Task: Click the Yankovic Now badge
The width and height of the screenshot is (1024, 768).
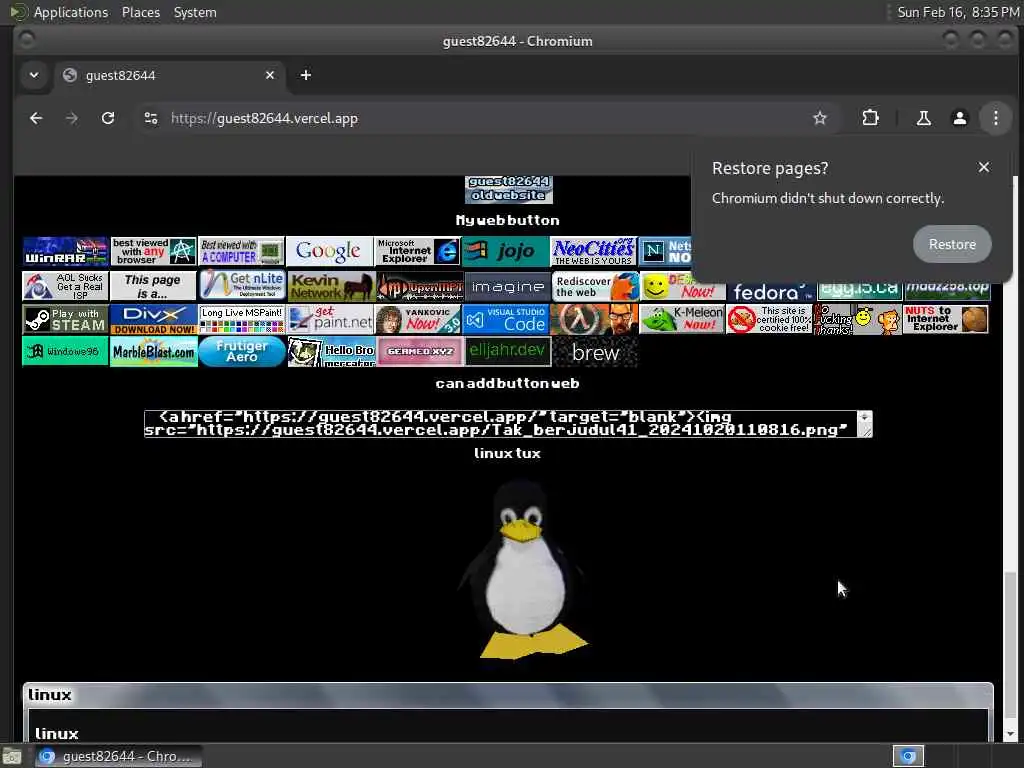Action: coord(418,320)
